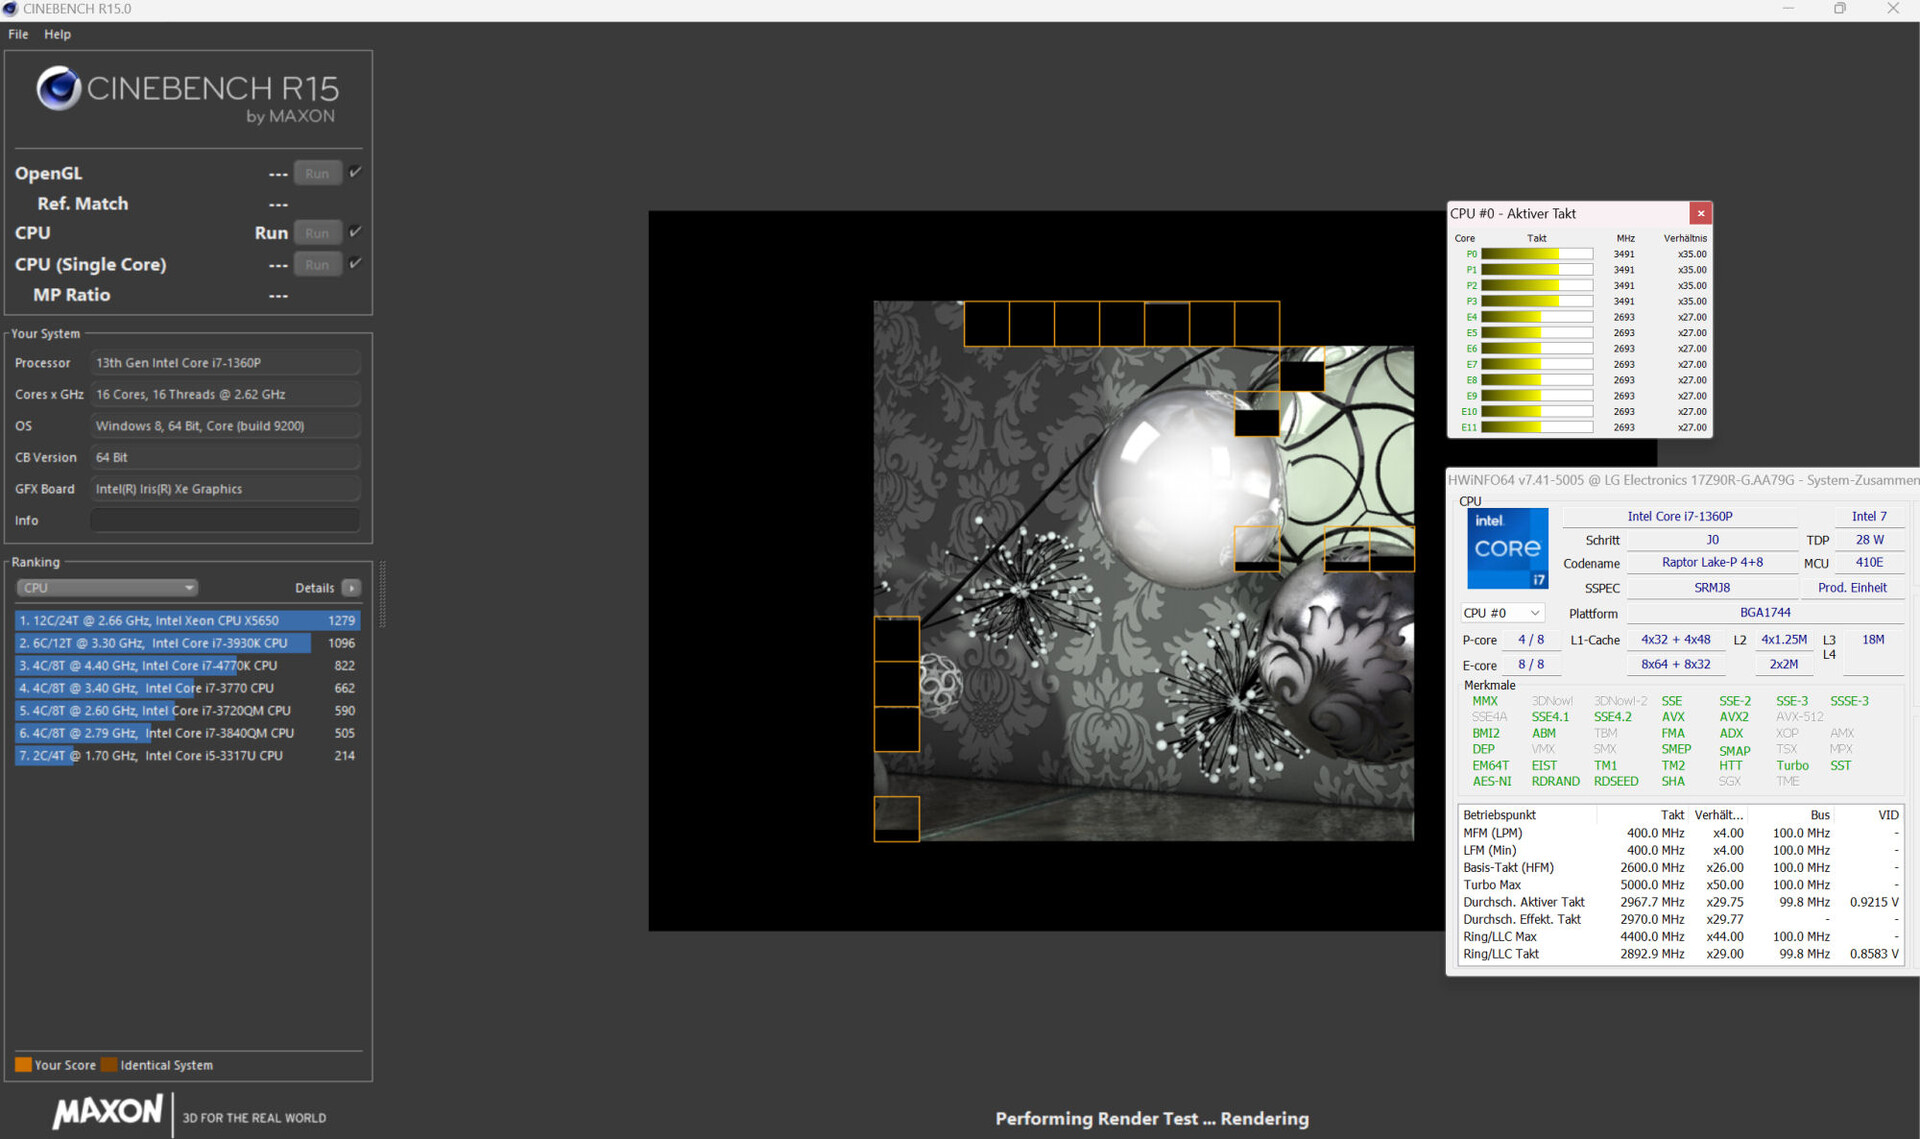Toggle the CPU (Single Core) checkmark
Viewport: 1920px width, 1139px height.
pyautogui.click(x=355, y=263)
